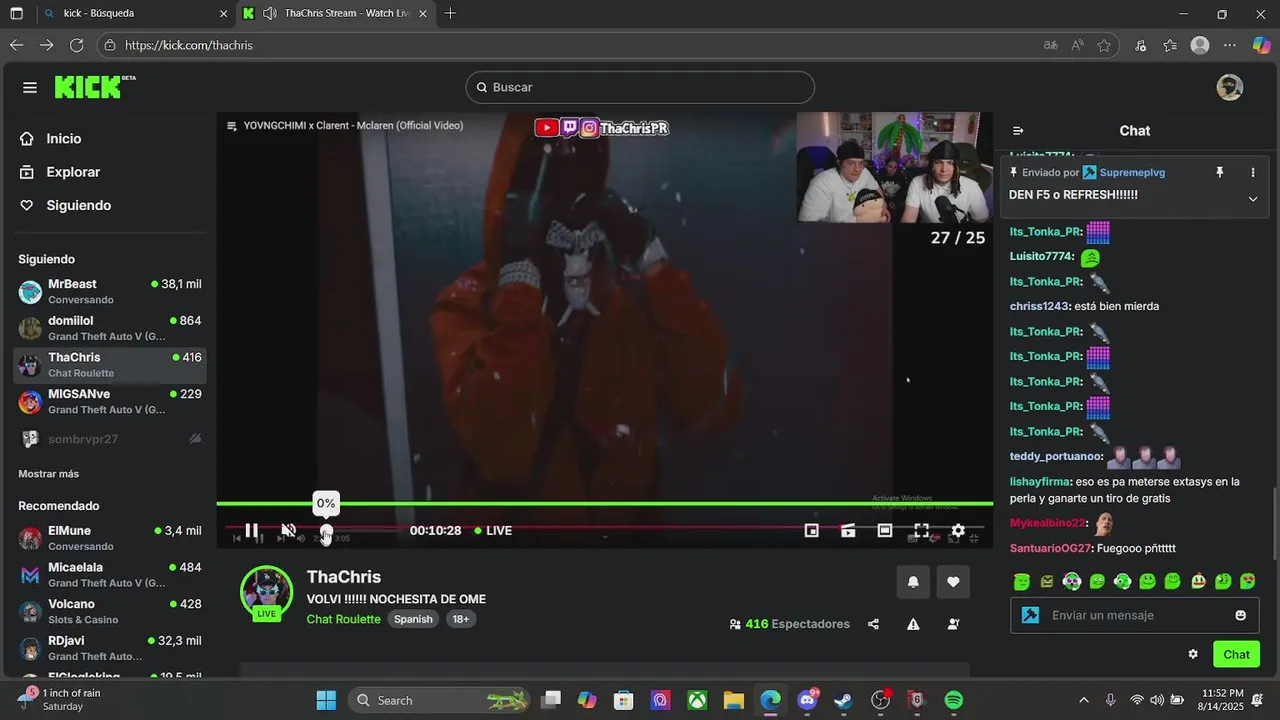This screenshot has height=720, width=1280.
Task: Unmute the stream volume icon
Action: tap(288, 530)
